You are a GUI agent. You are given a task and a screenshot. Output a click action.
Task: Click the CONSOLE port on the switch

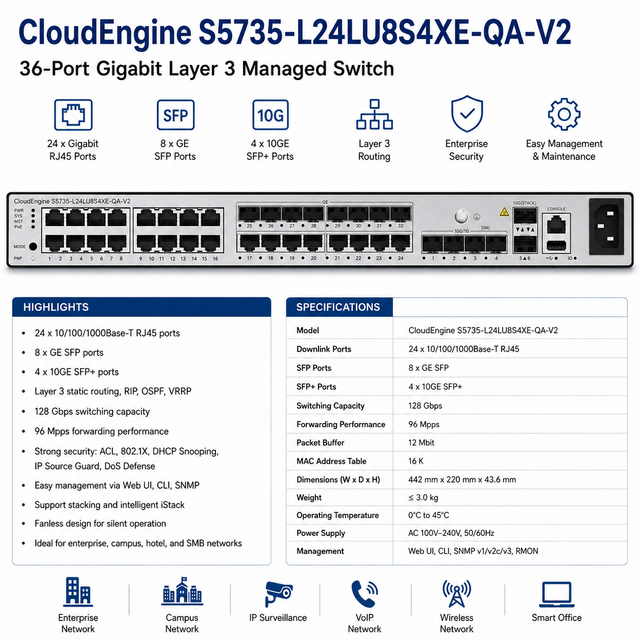tap(556, 225)
